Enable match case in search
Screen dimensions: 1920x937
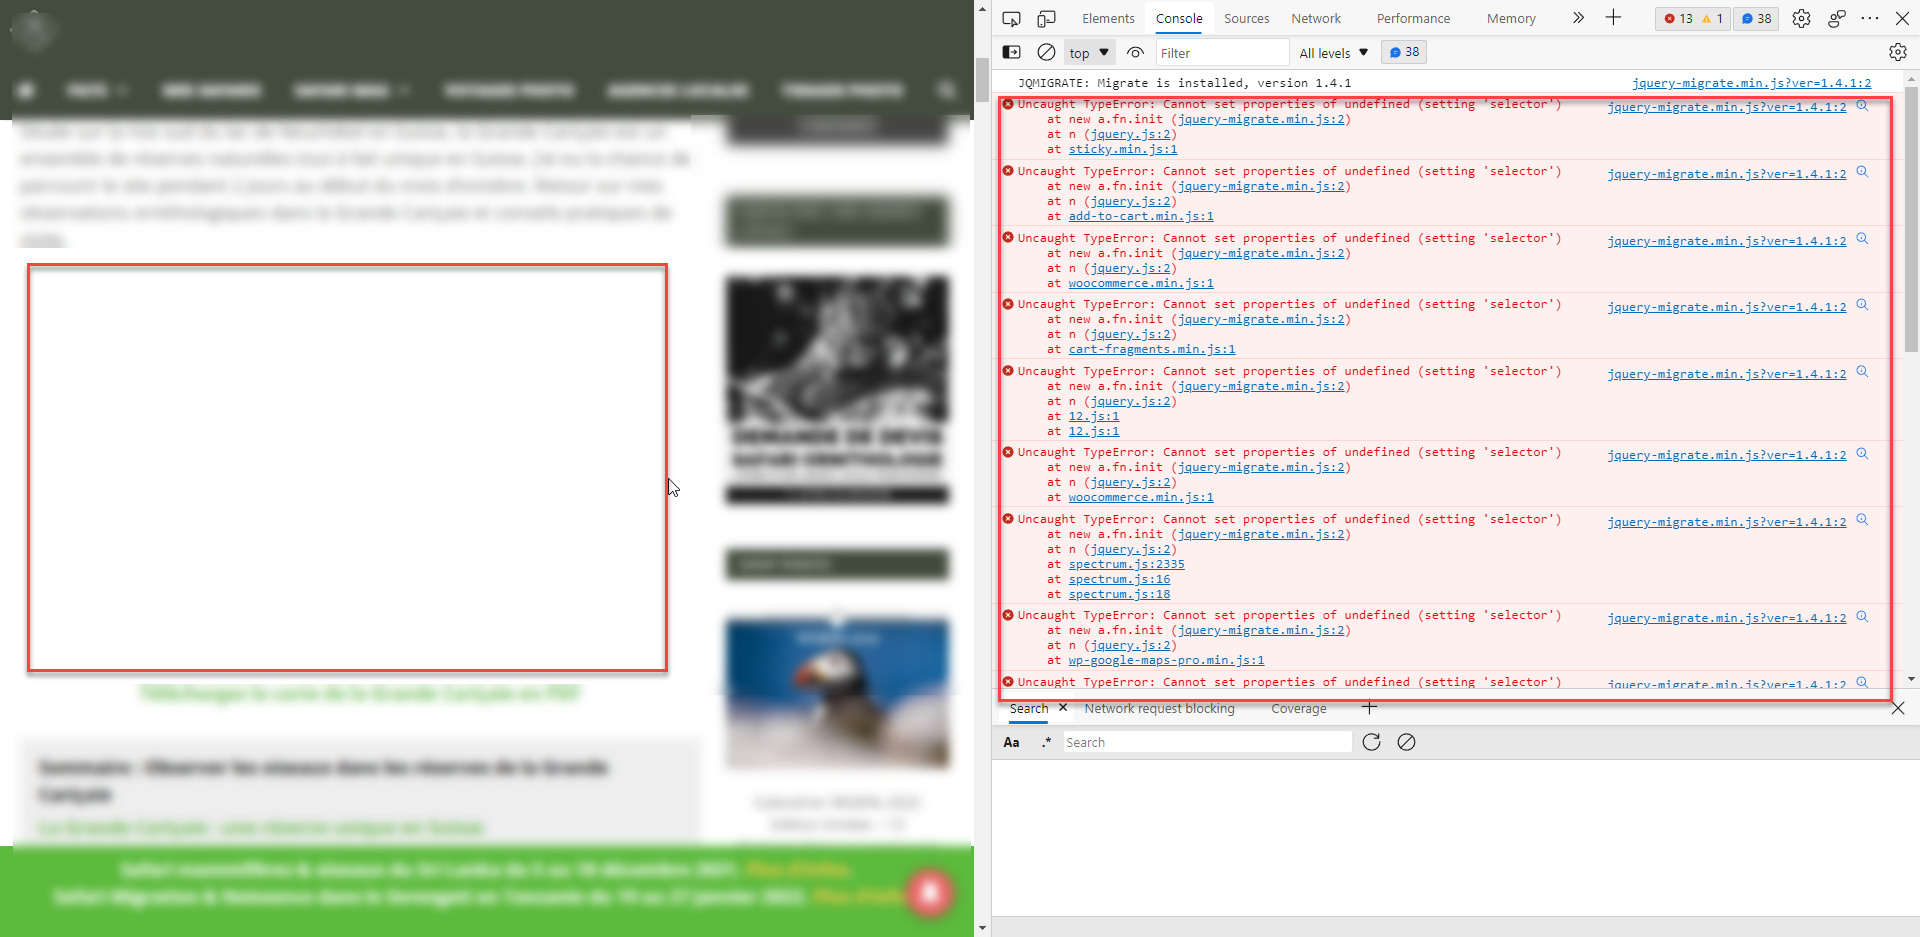[1011, 742]
